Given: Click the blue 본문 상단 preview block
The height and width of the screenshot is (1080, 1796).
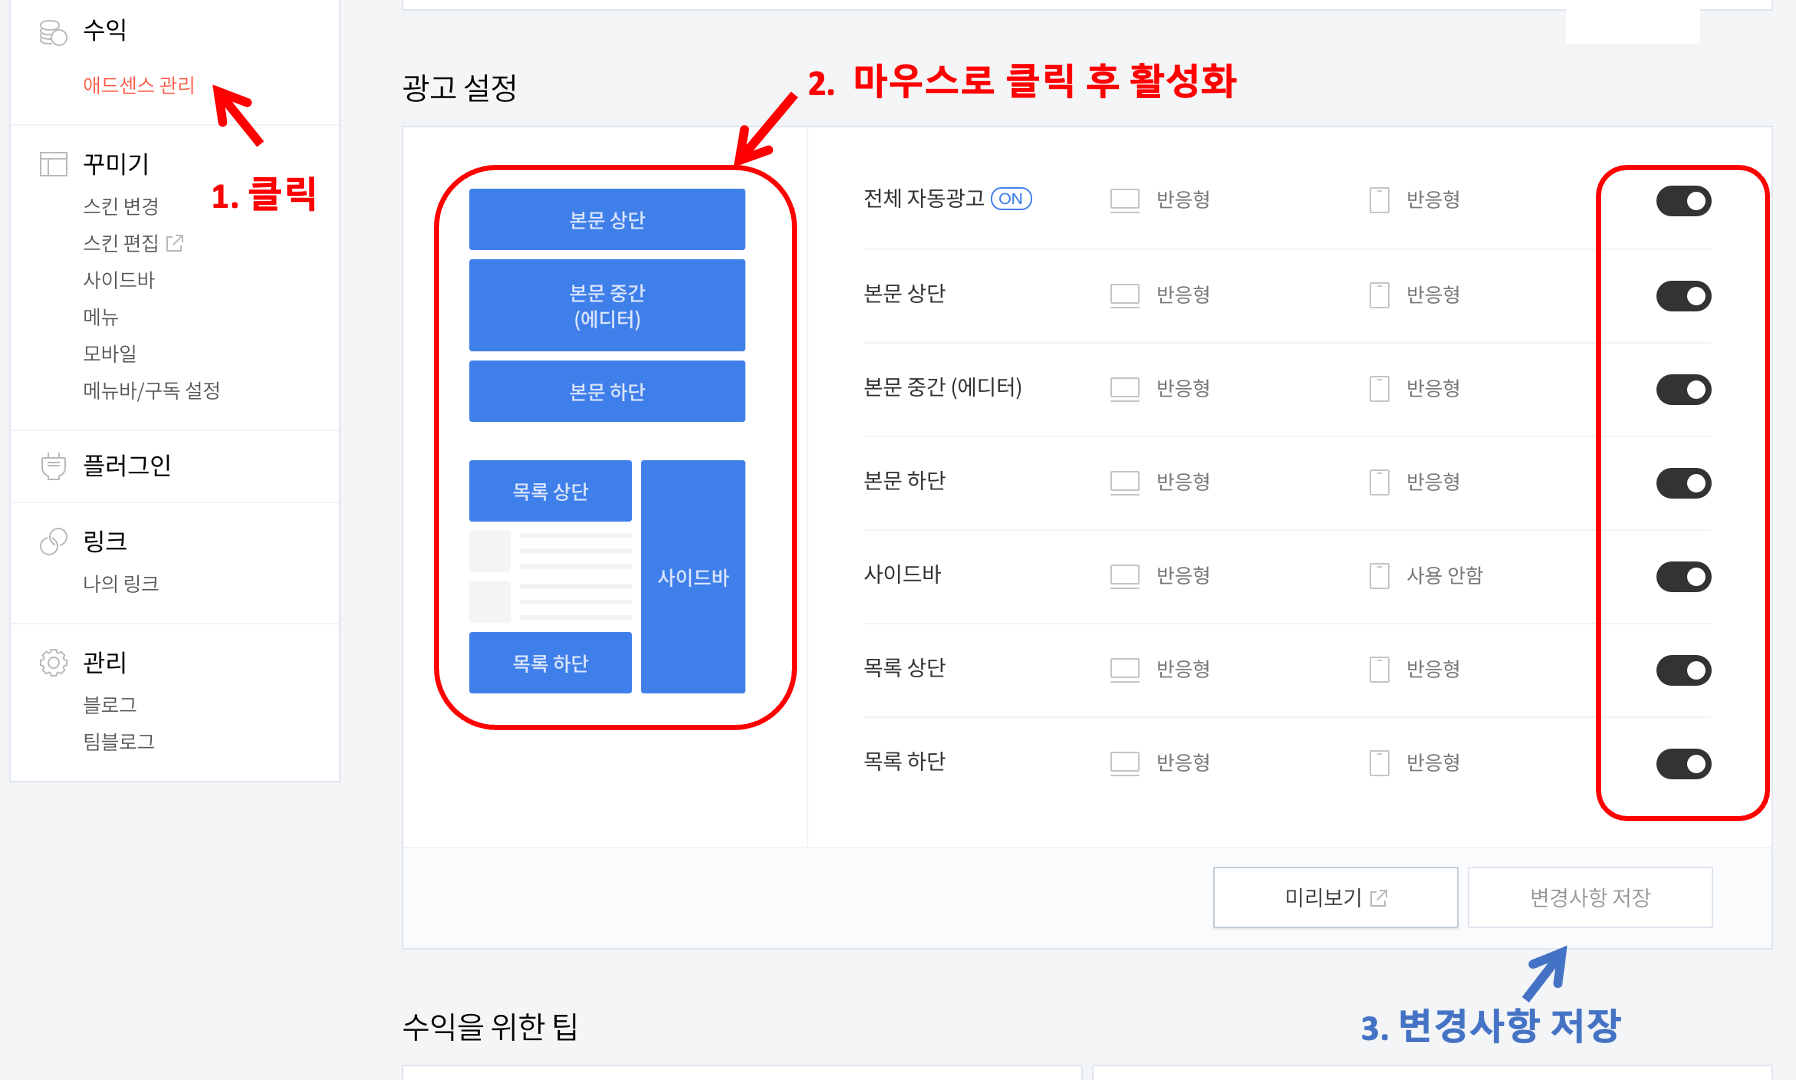Looking at the screenshot, I should pyautogui.click(x=607, y=219).
